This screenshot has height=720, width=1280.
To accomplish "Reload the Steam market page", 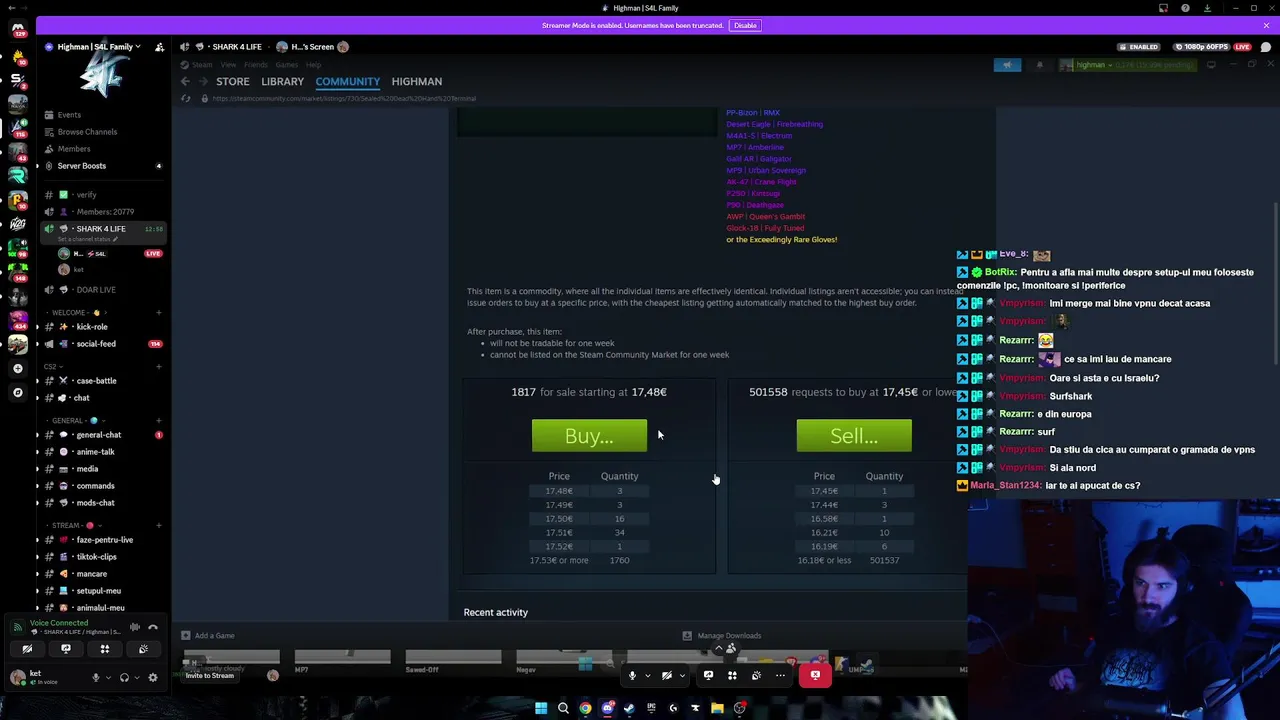I will click(185, 98).
